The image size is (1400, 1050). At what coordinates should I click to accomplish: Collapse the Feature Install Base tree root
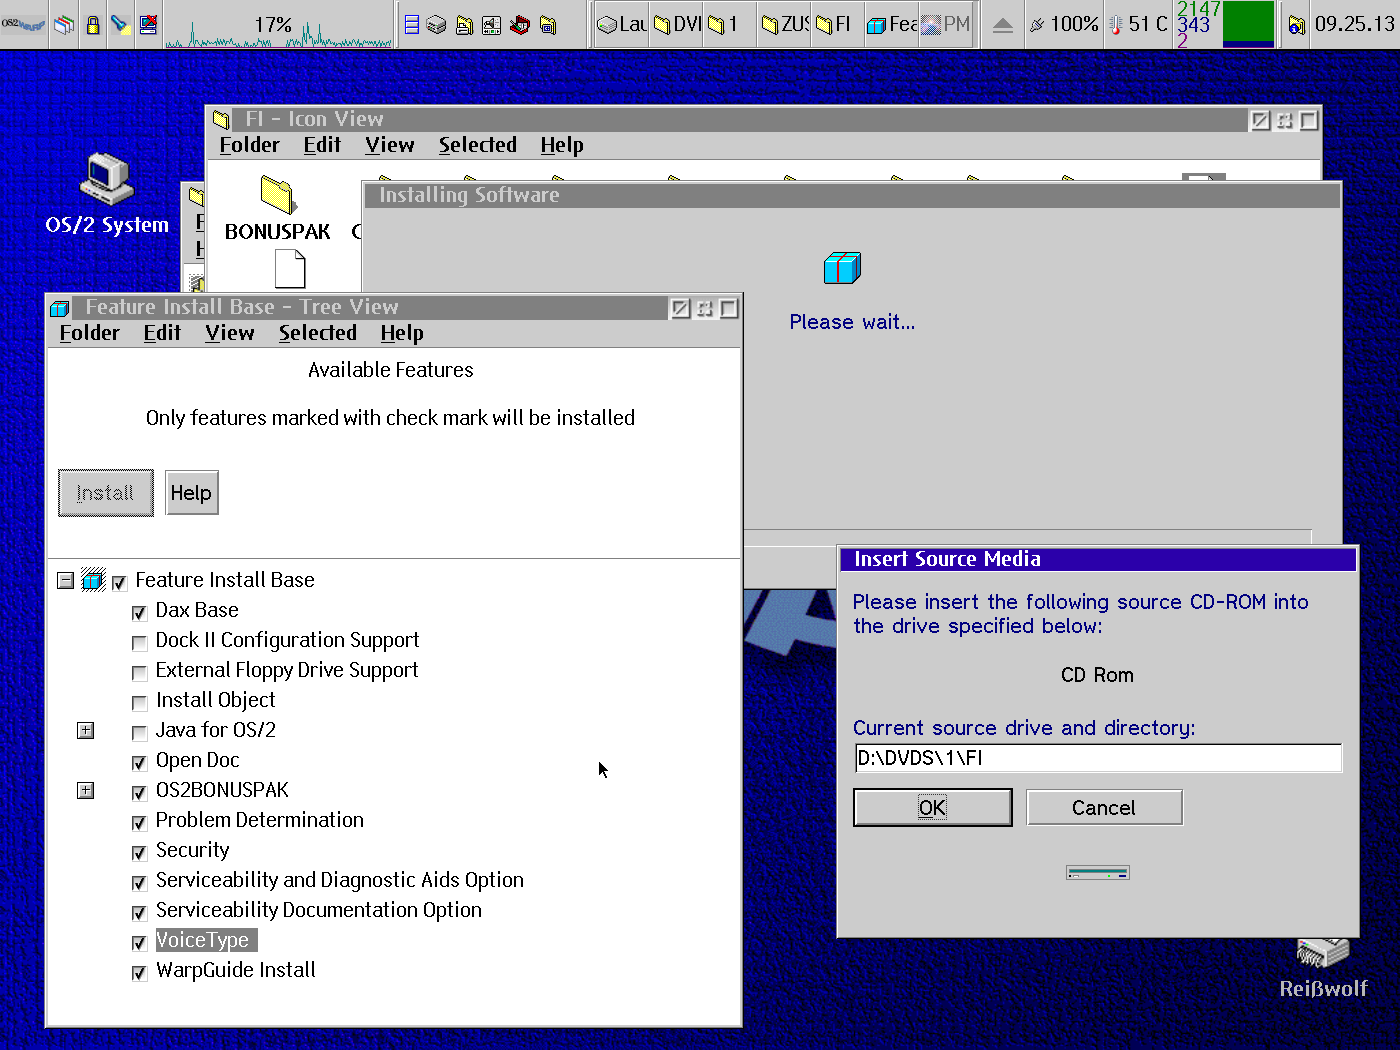point(66,580)
